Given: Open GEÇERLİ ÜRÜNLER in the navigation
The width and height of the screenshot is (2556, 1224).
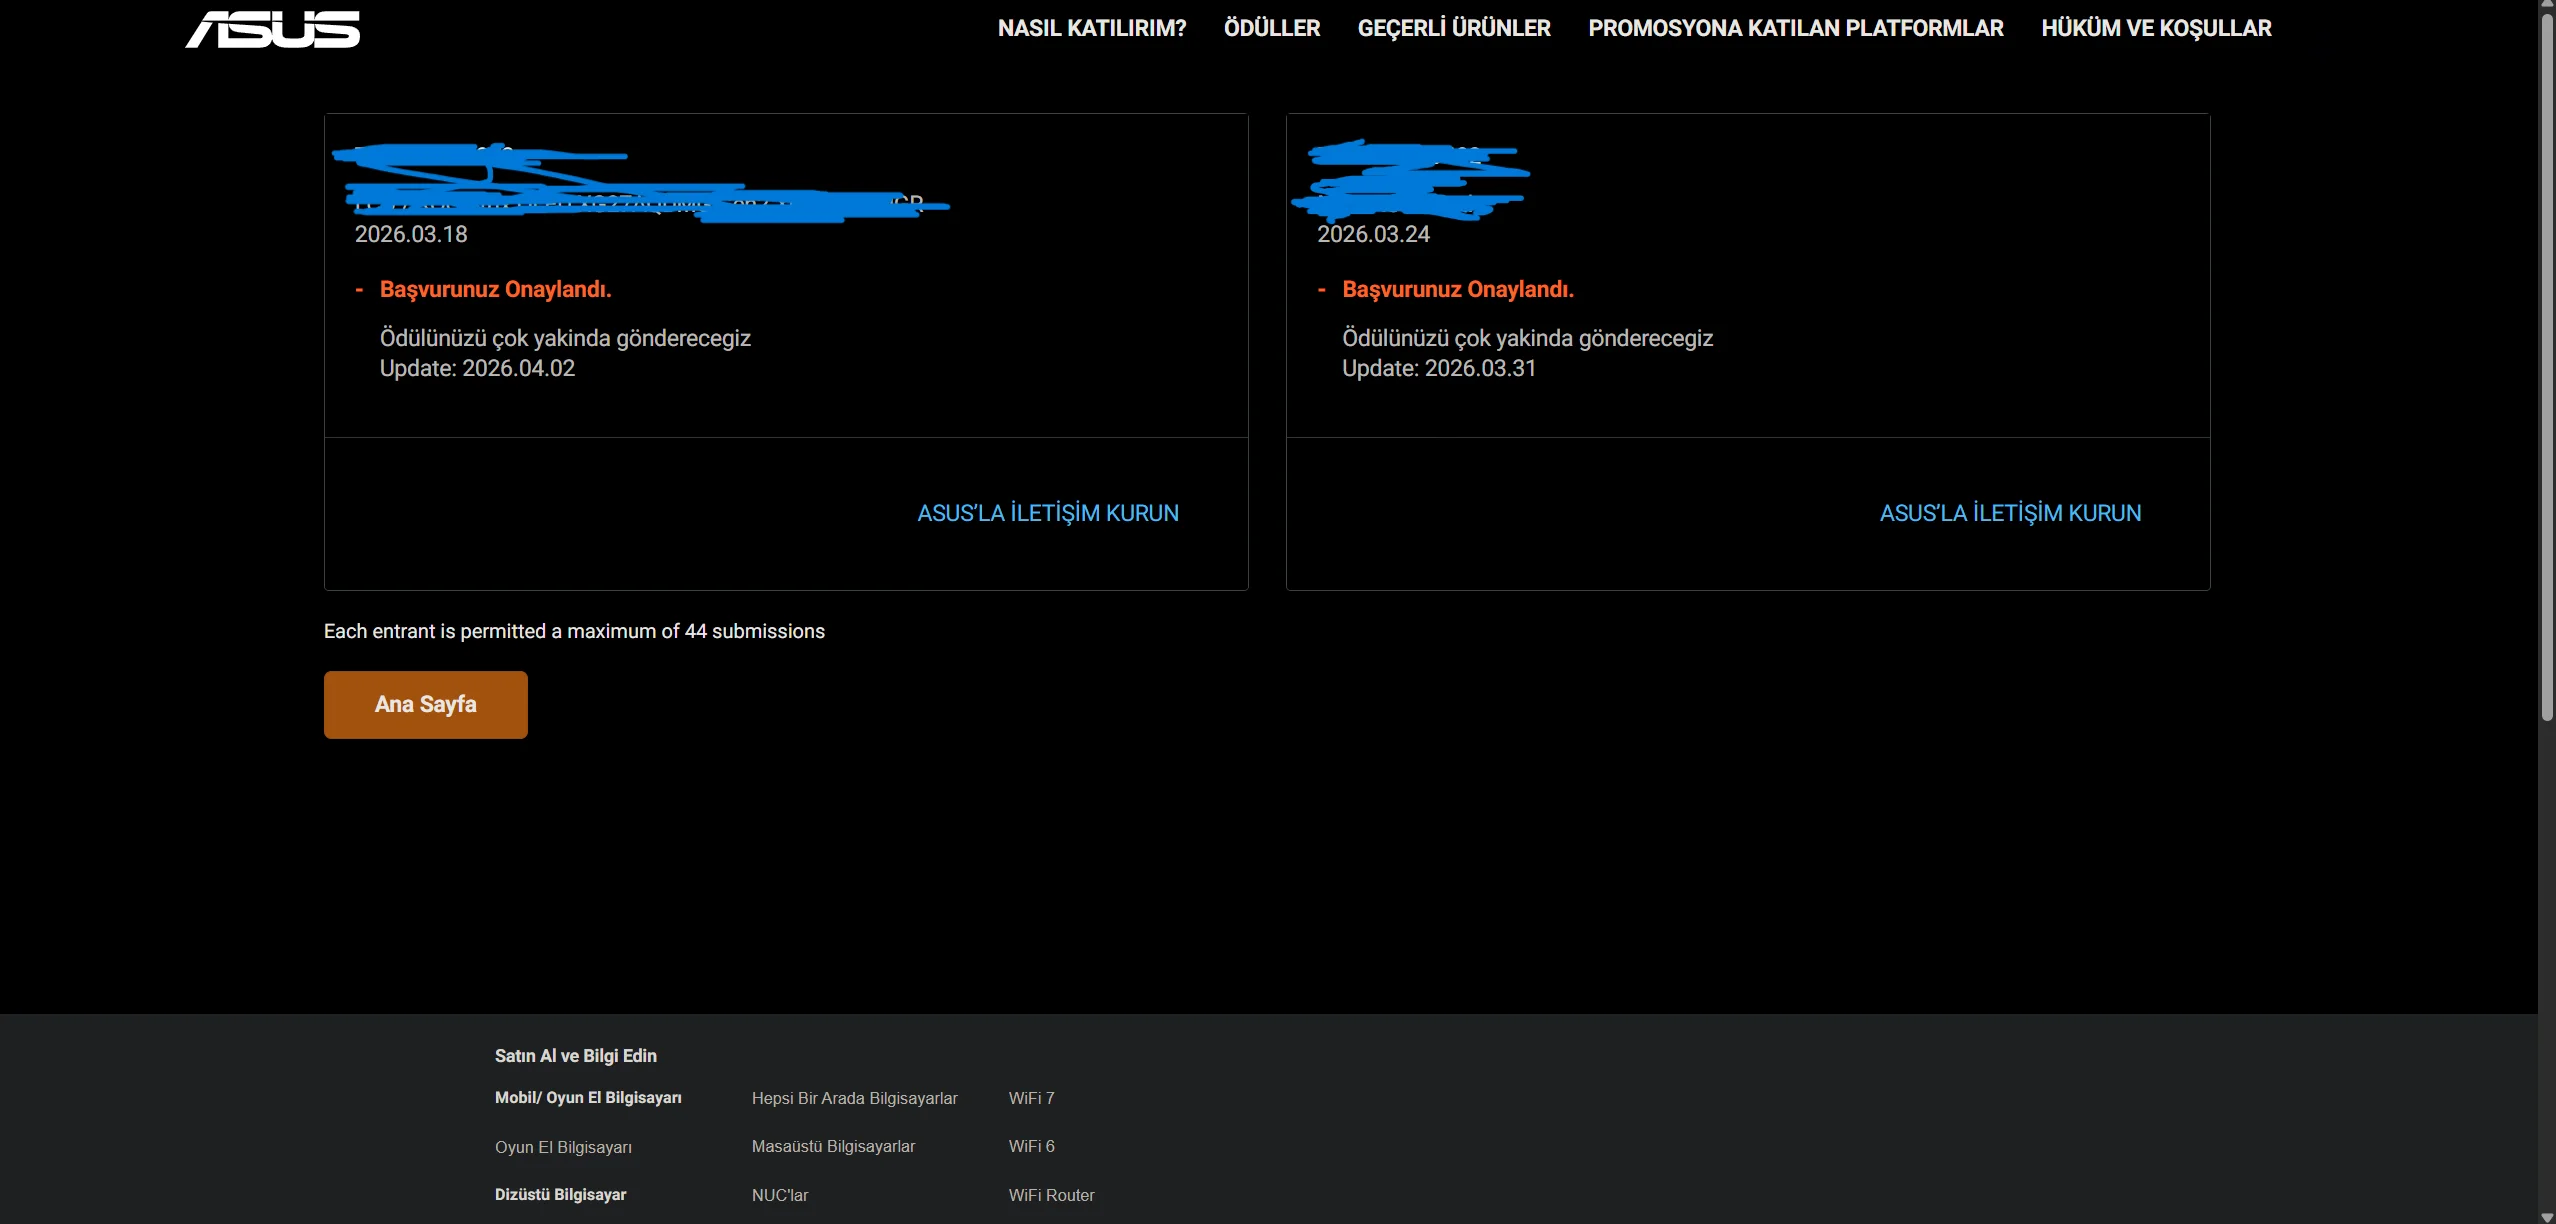Looking at the screenshot, I should point(1454,28).
